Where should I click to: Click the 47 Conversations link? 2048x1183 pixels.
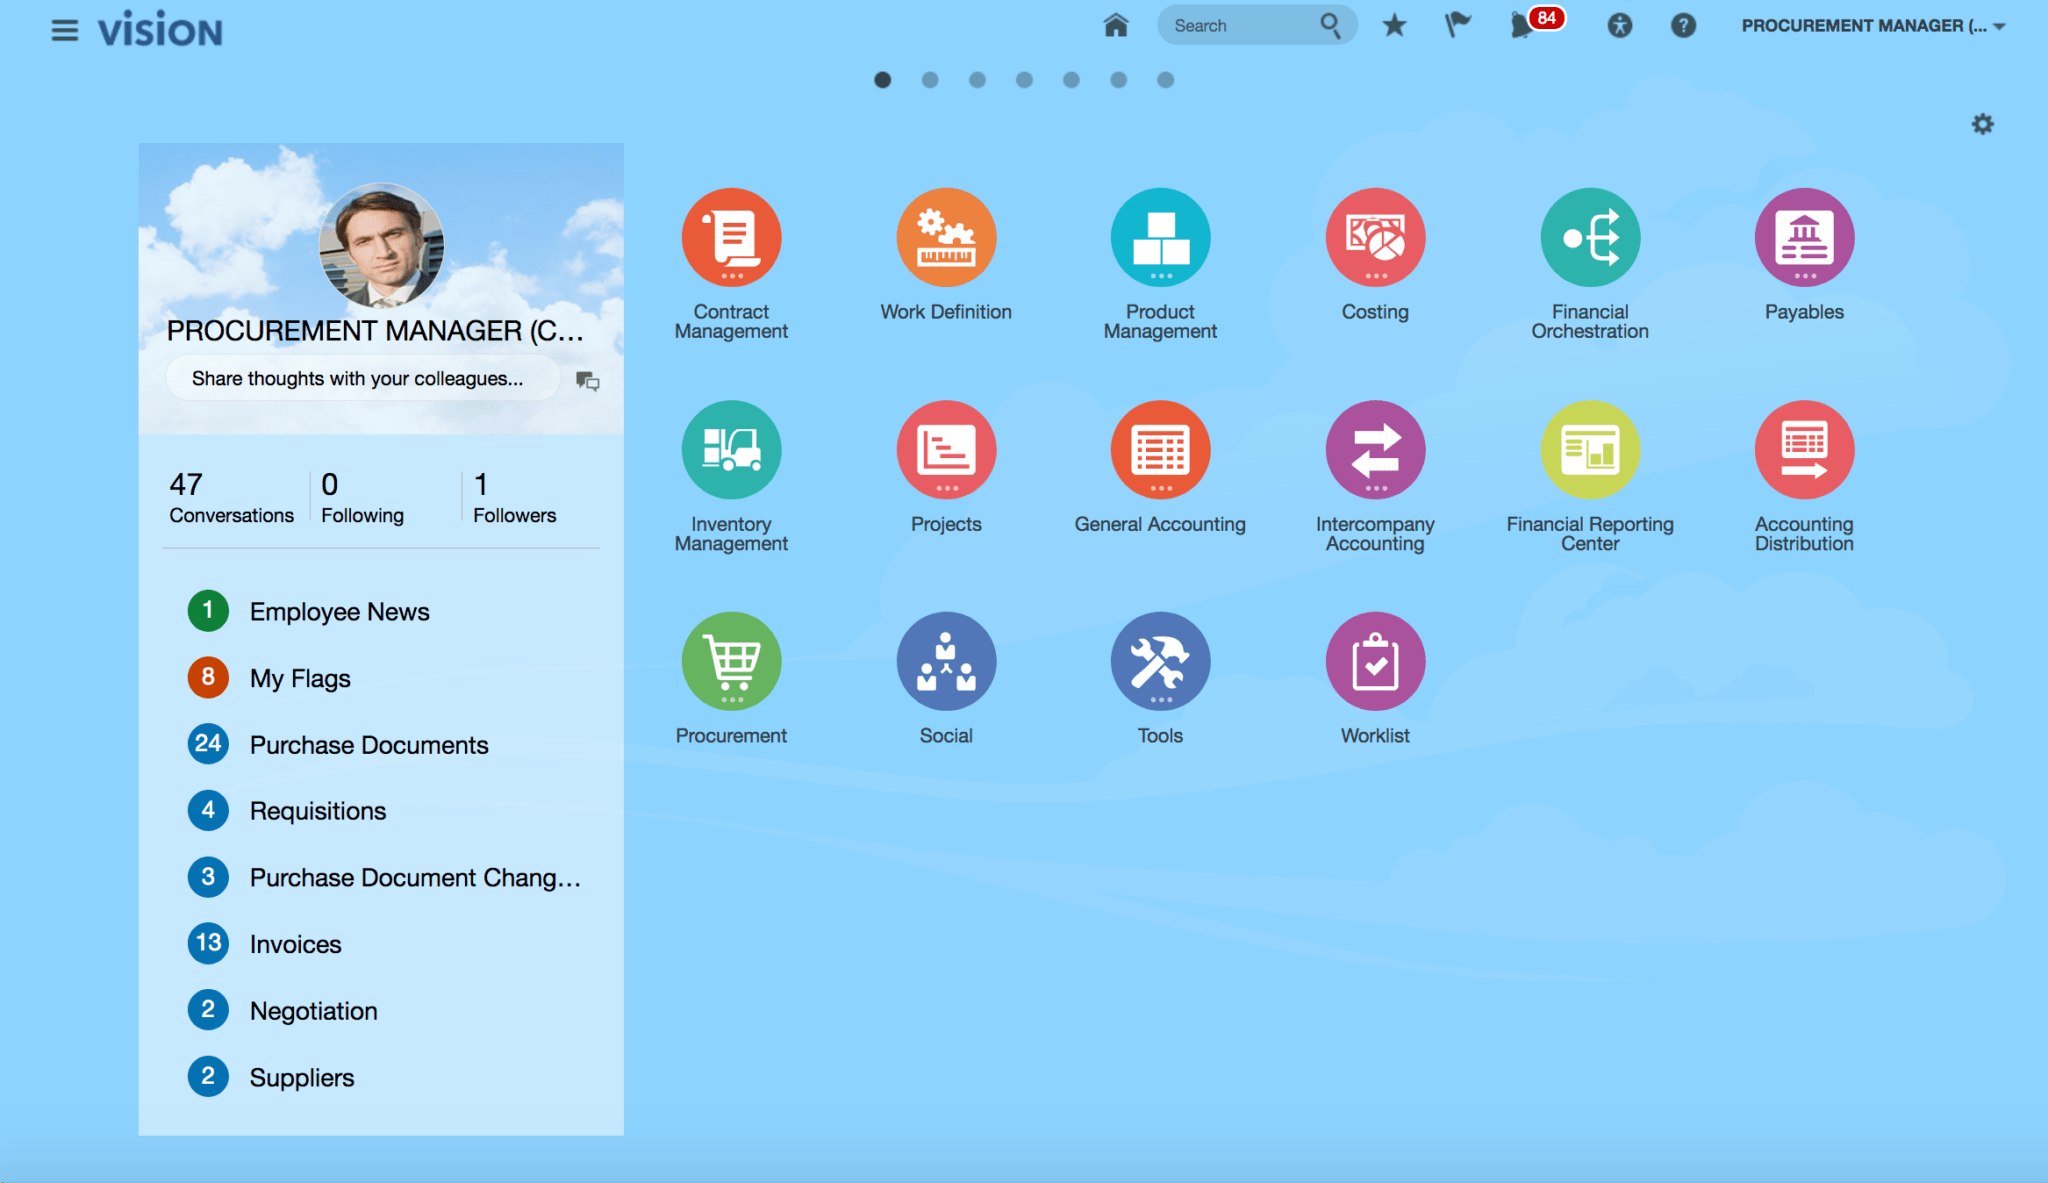231,498
